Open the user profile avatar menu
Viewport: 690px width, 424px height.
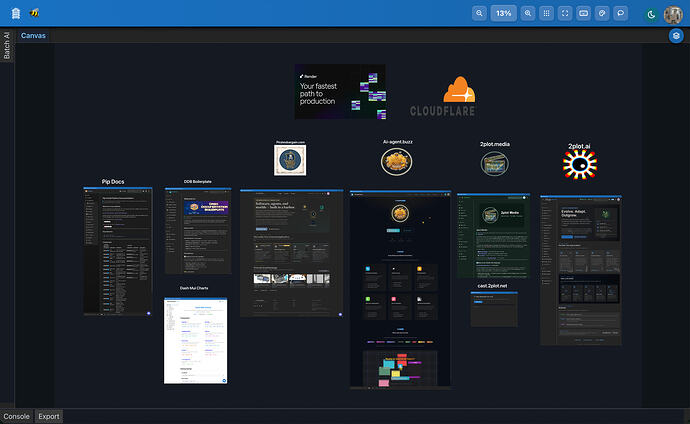[x=673, y=15]
